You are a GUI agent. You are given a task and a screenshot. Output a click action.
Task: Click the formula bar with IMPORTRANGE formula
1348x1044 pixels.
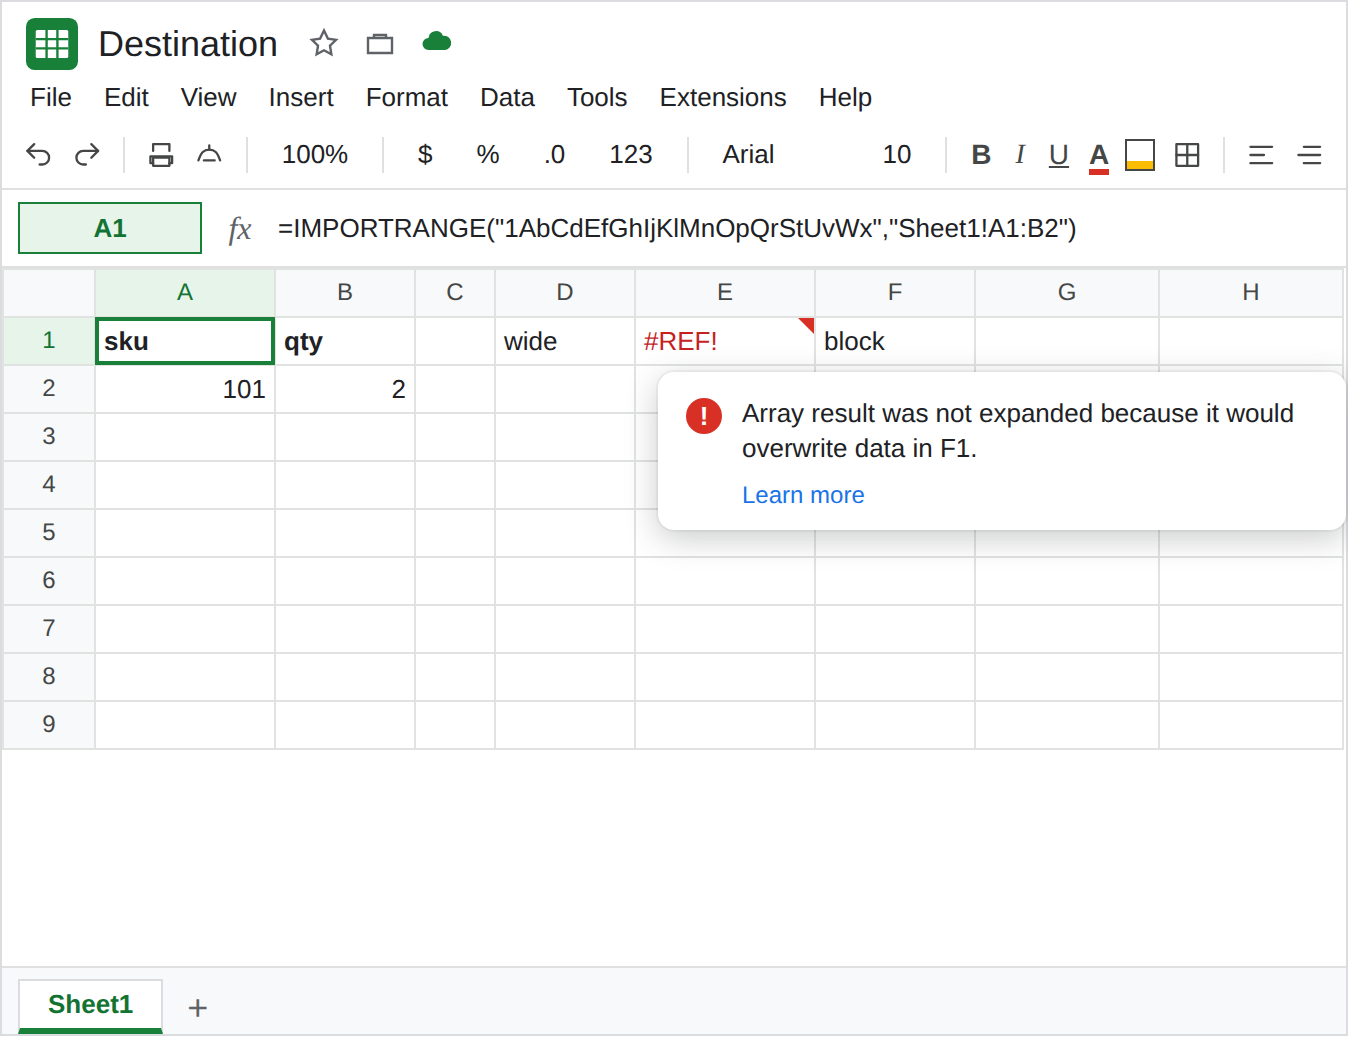(677, 228)
